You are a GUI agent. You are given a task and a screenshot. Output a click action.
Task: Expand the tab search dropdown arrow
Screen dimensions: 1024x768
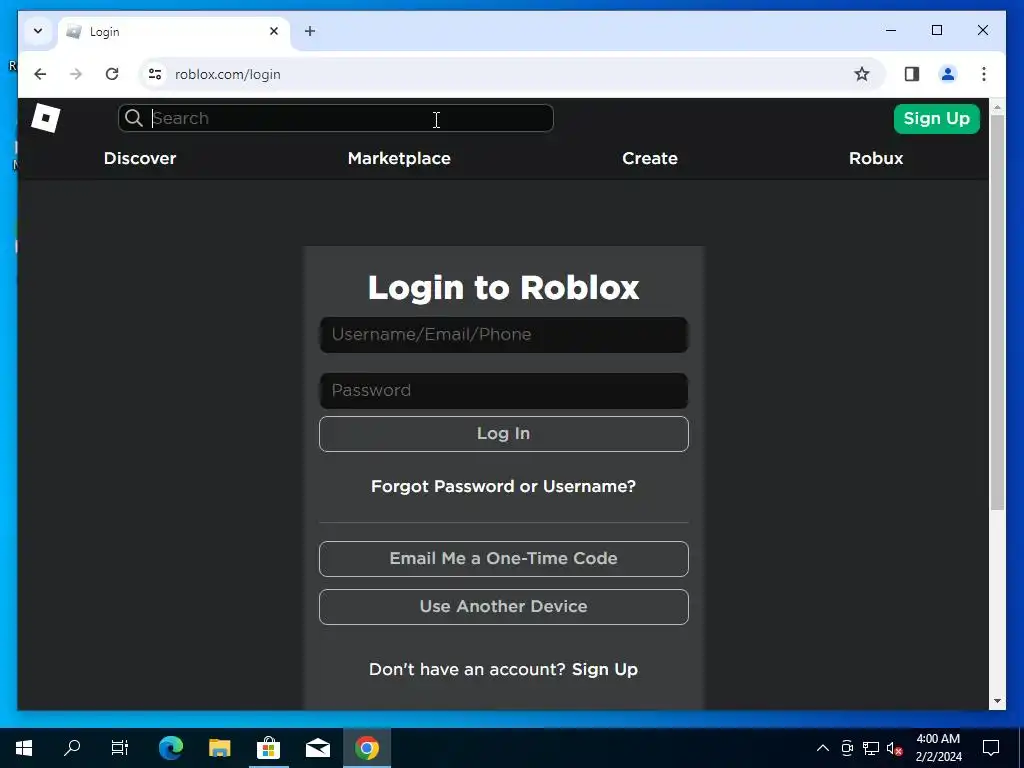(x=38, y=31)
